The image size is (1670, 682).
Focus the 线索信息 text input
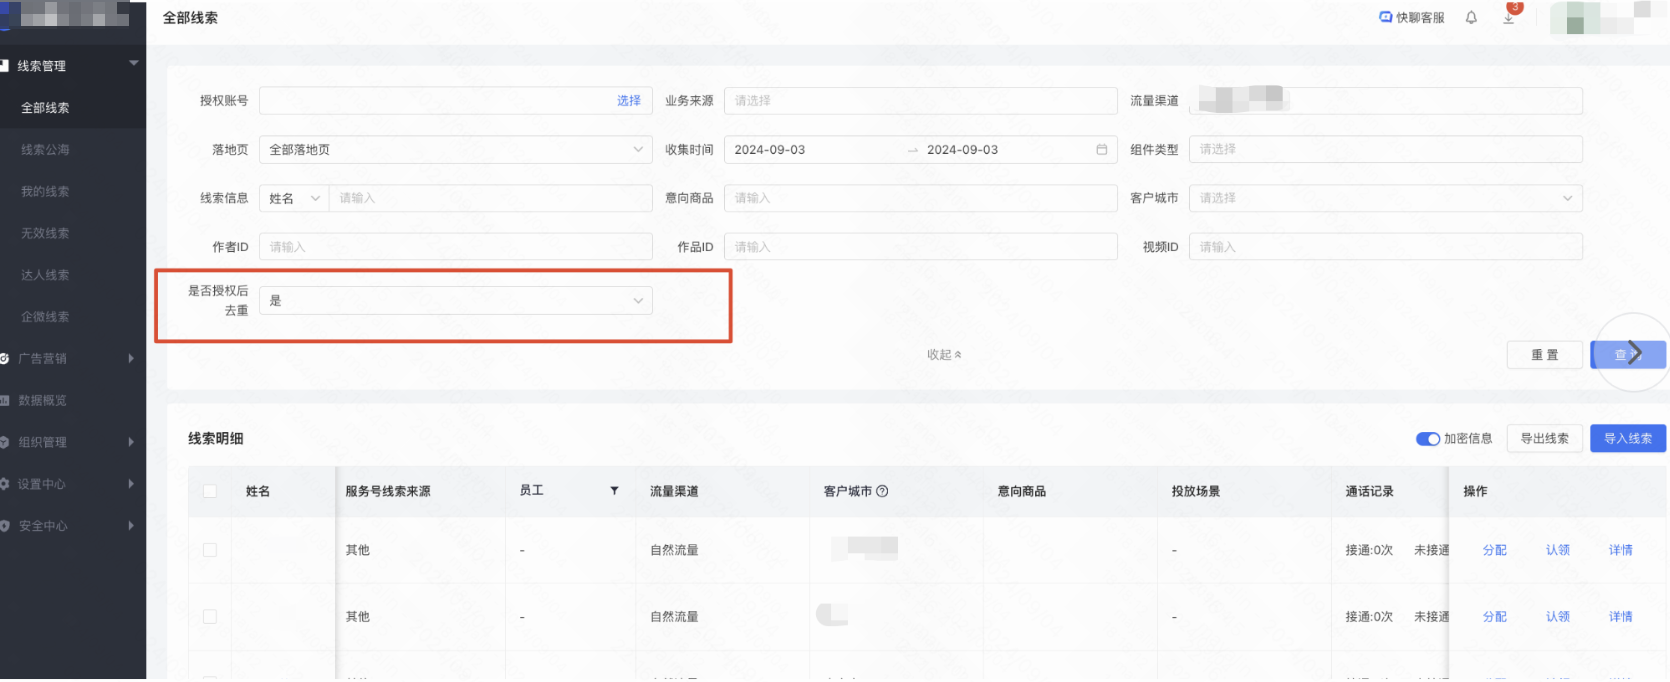490,198
